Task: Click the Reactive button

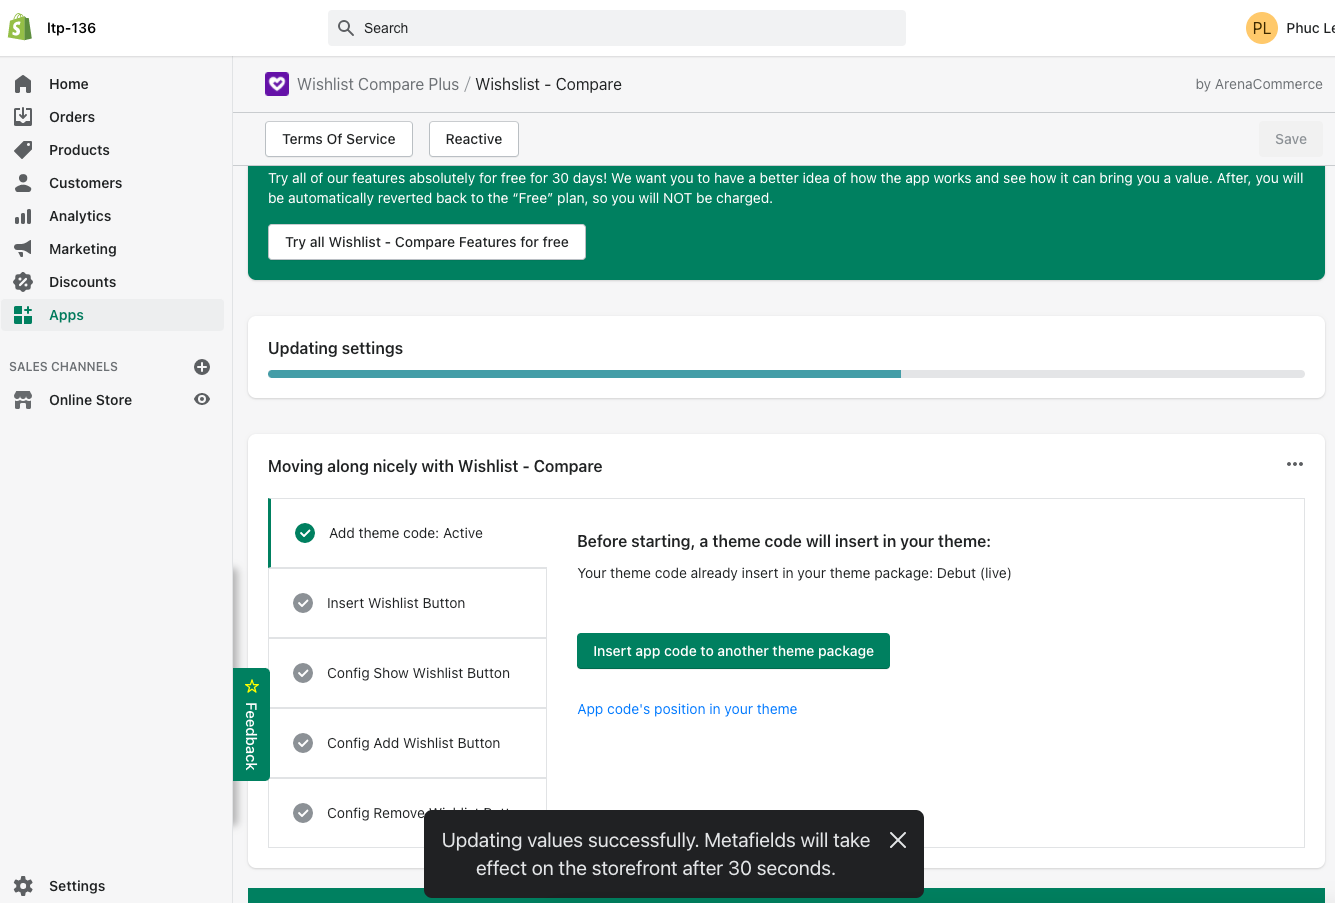Action: coord(474,139)
